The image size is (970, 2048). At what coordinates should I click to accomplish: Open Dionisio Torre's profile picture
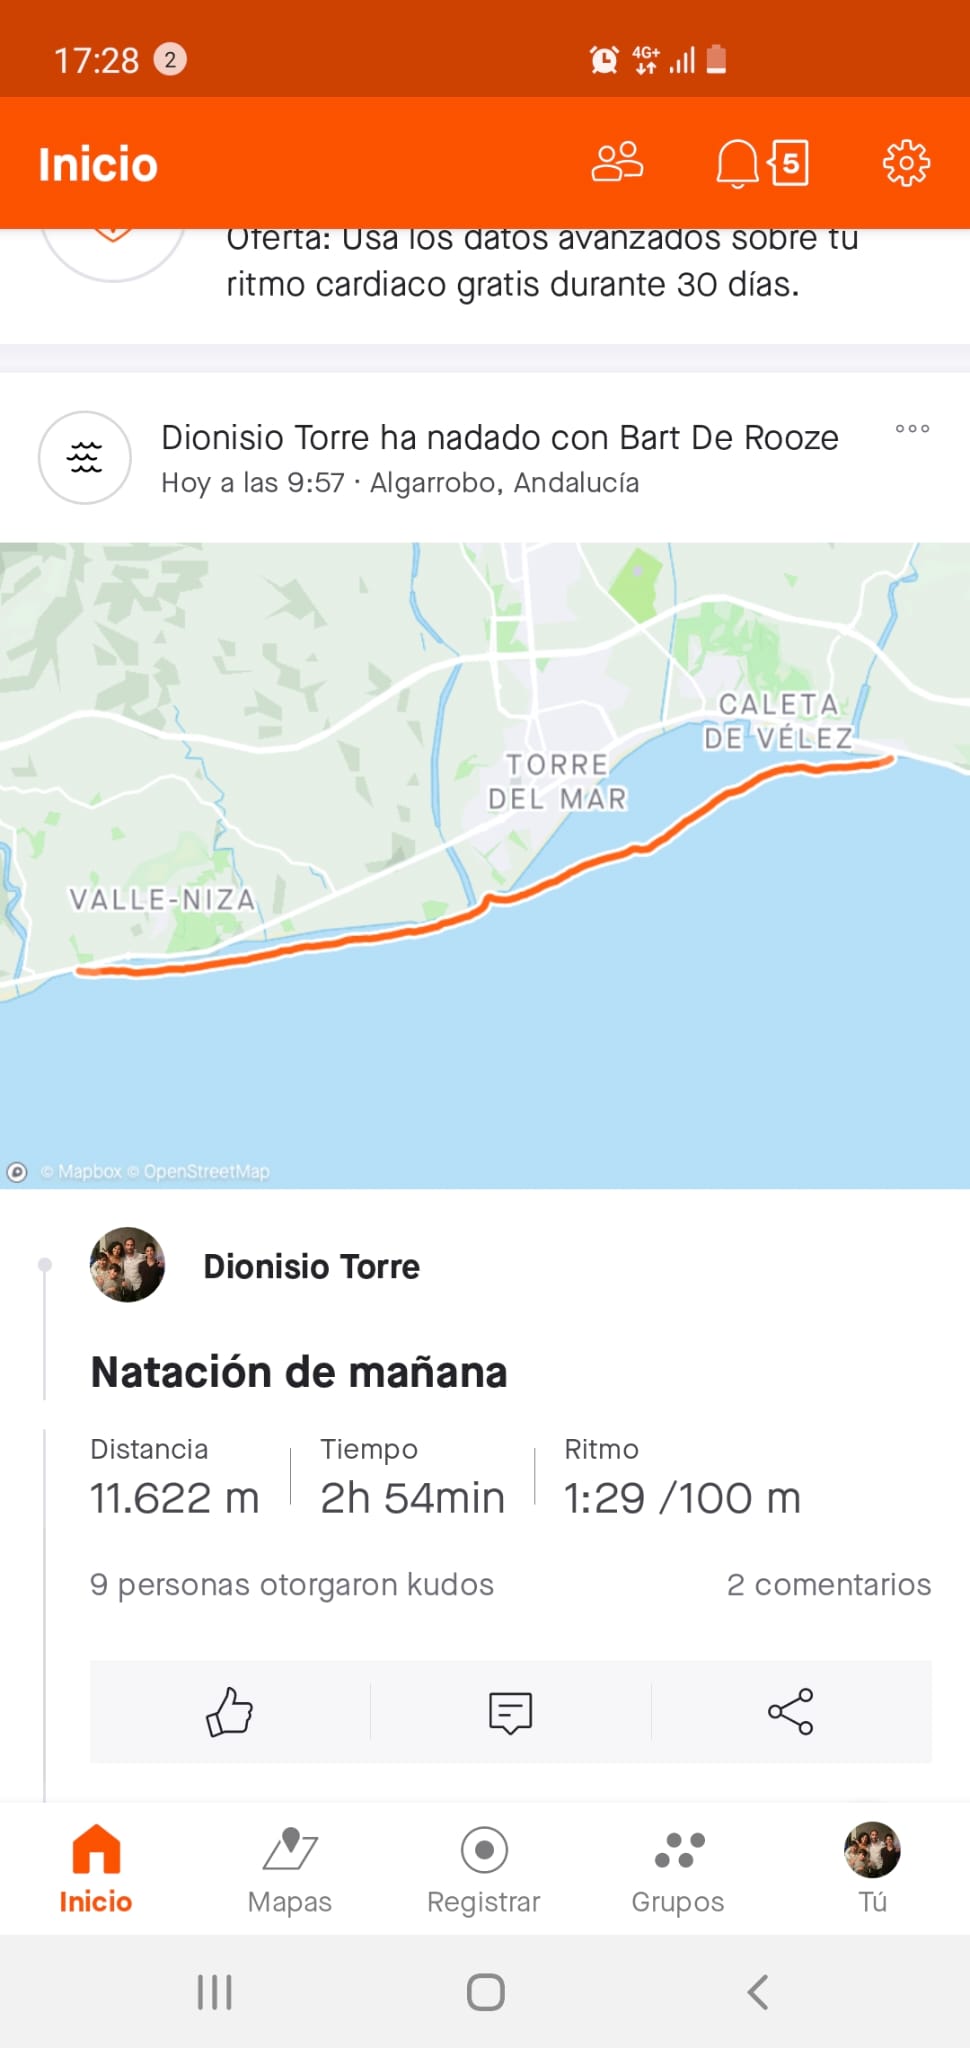click(x=127, y=1265)
